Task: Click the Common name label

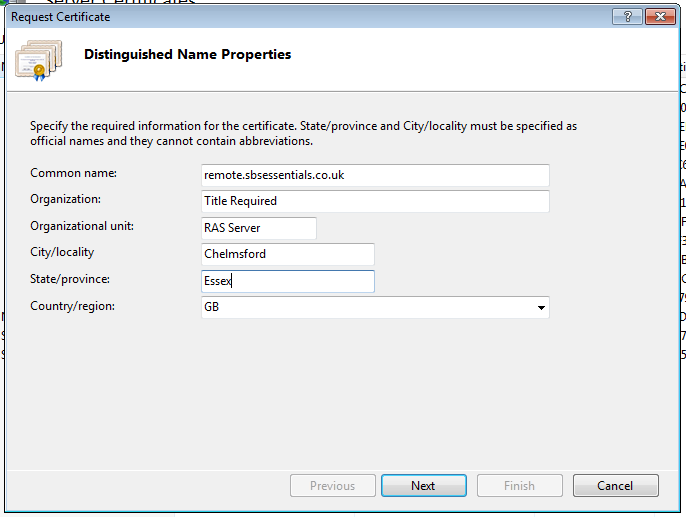Action: pos(73,174)
